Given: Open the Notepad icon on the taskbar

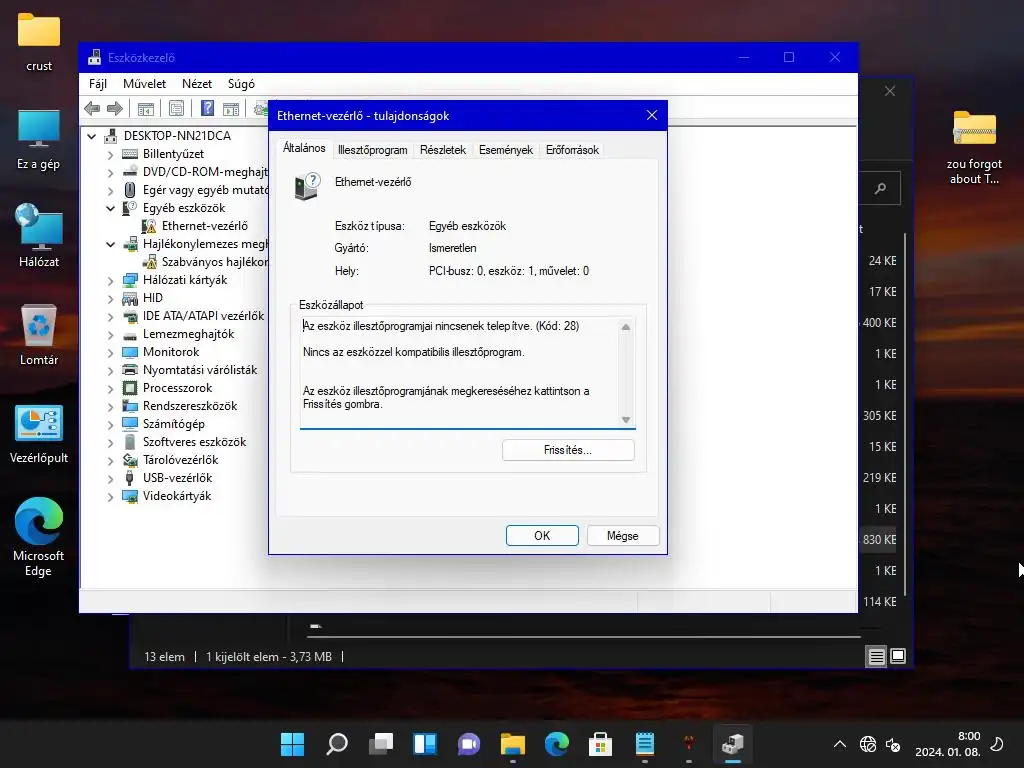Looking at the screenshot, I should tap(645, 744).
